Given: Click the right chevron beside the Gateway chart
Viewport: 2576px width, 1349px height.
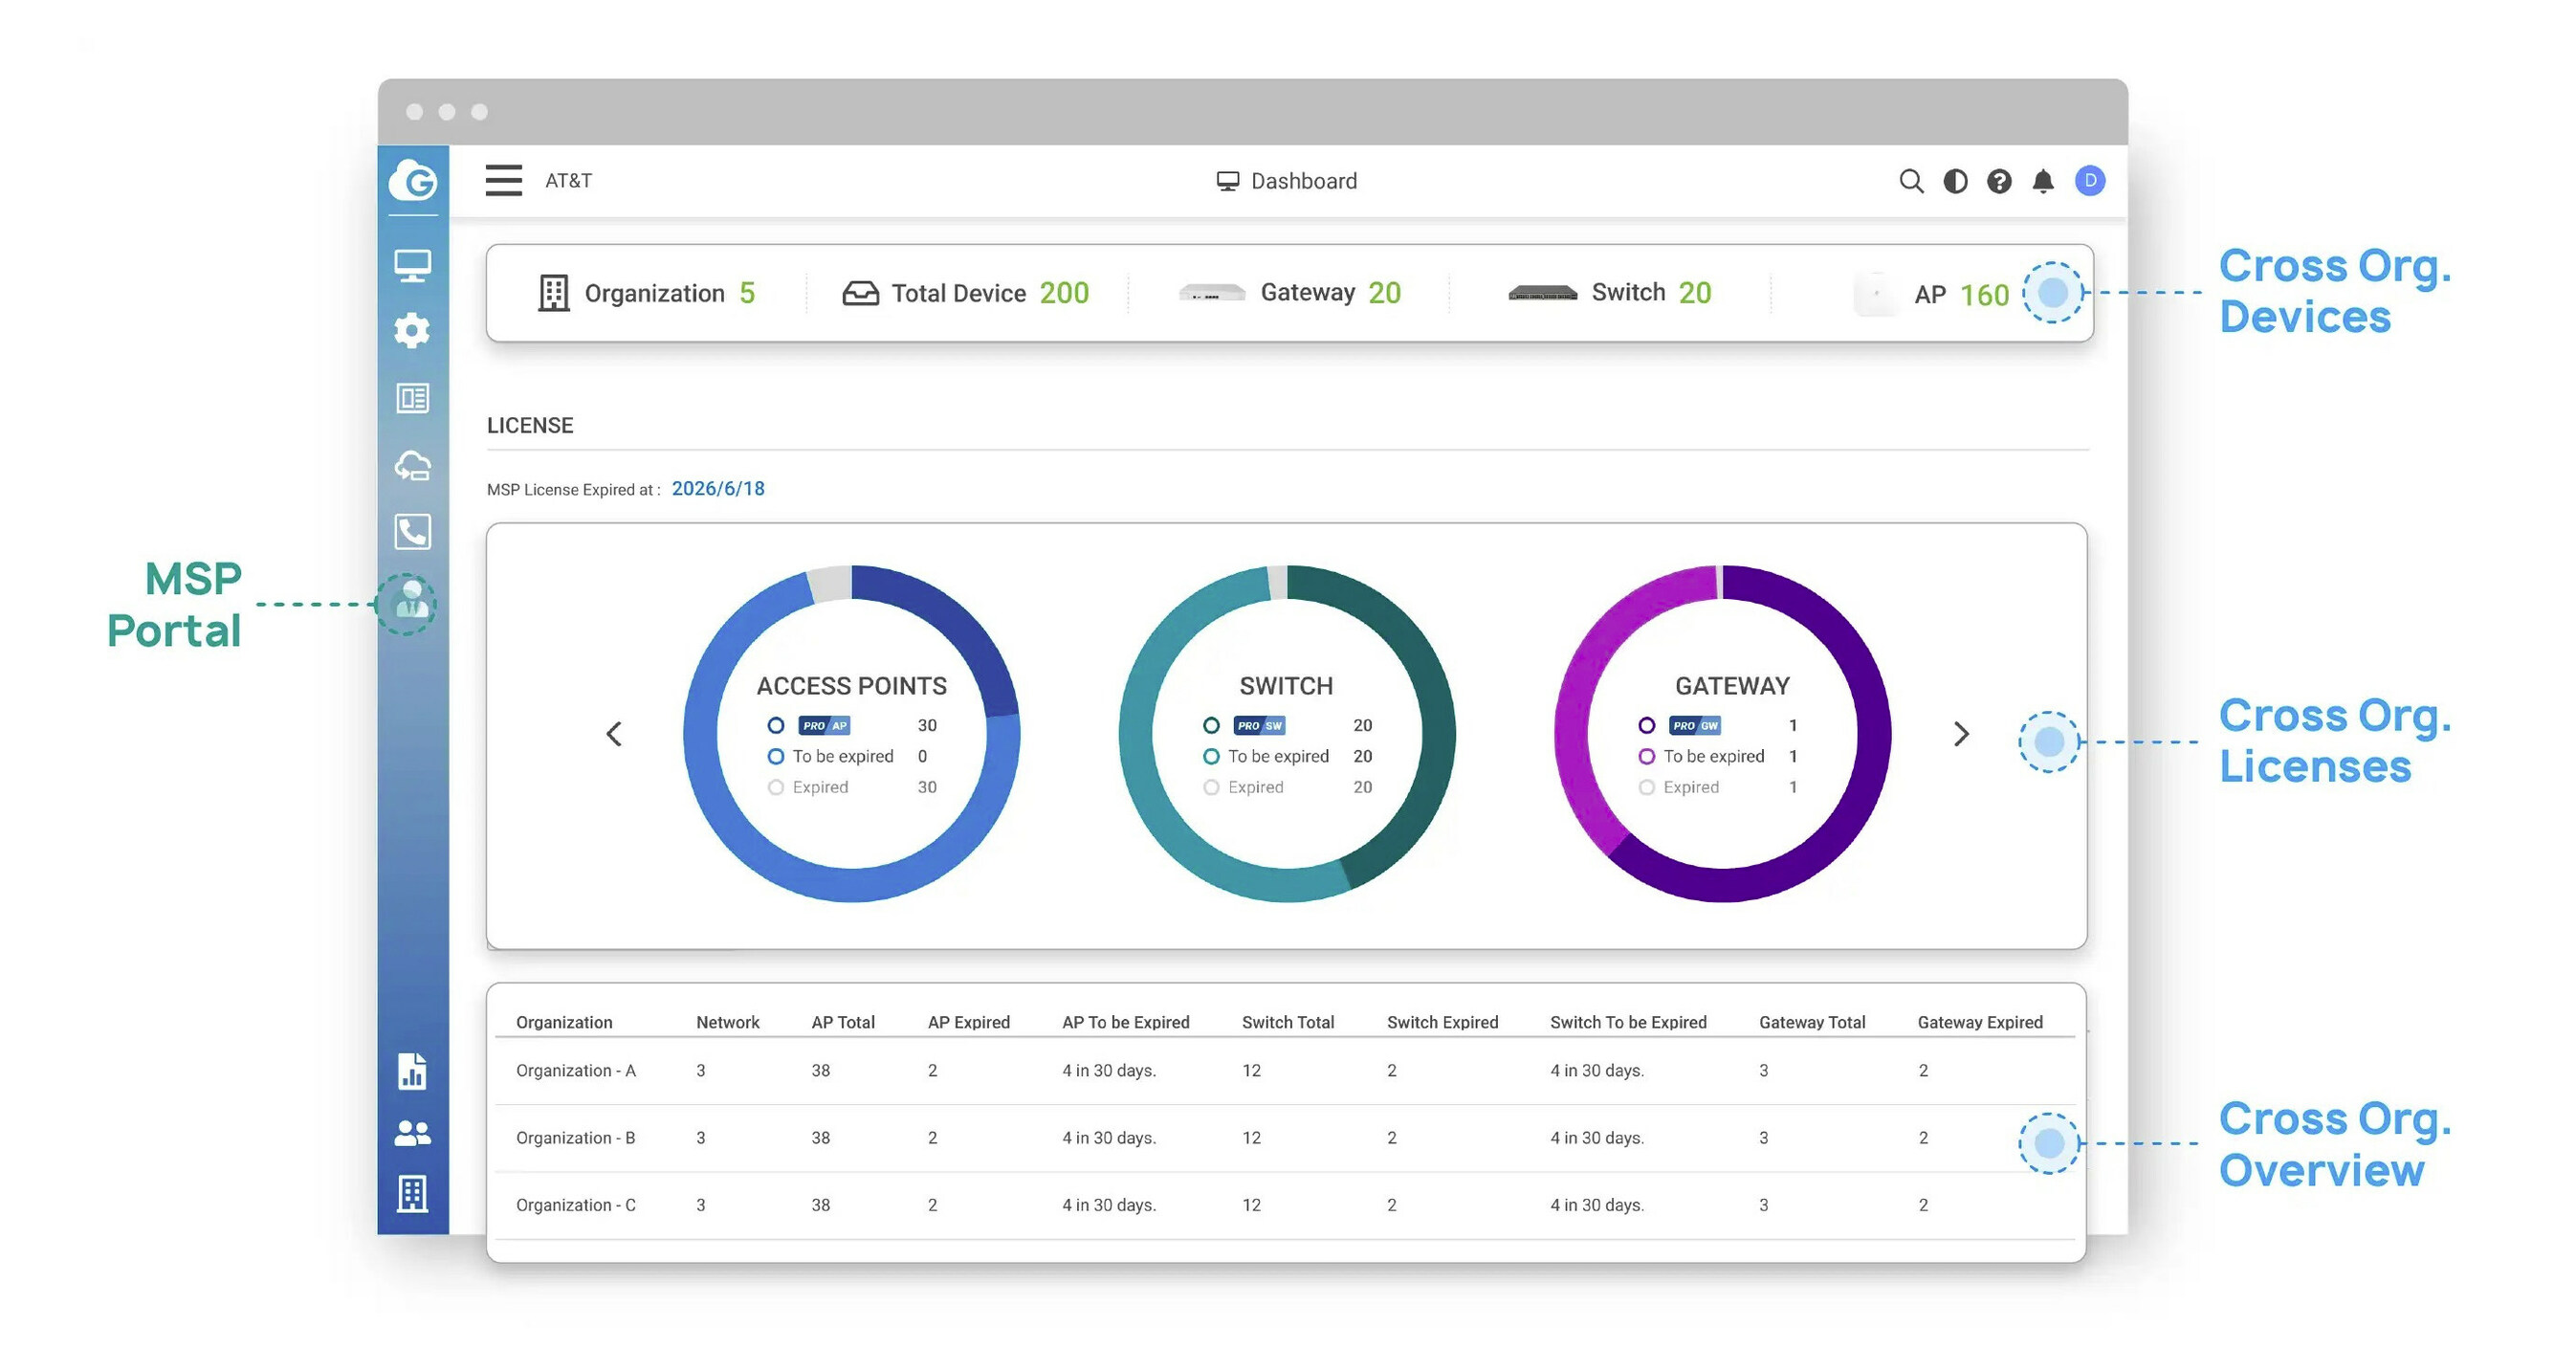Looking at the screenshot, I should coord(1960,734).
